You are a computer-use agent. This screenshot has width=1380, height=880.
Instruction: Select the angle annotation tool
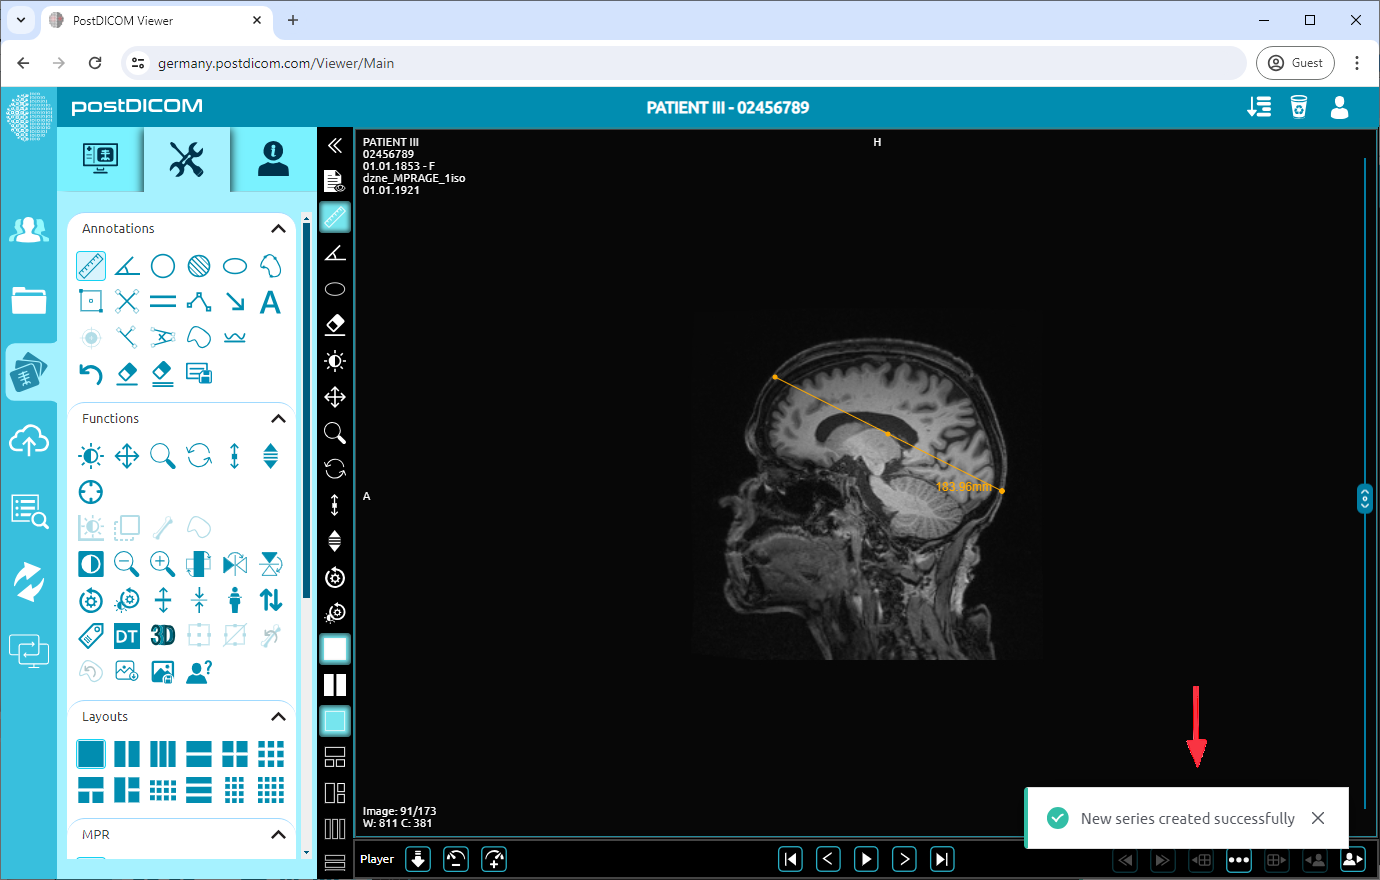[x=127, y=266]
